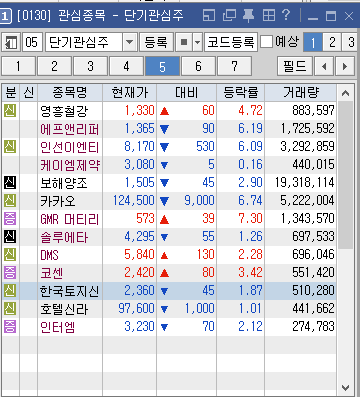Open help with the question mark icon
360x397 pixels.
(x=286, y=15)
